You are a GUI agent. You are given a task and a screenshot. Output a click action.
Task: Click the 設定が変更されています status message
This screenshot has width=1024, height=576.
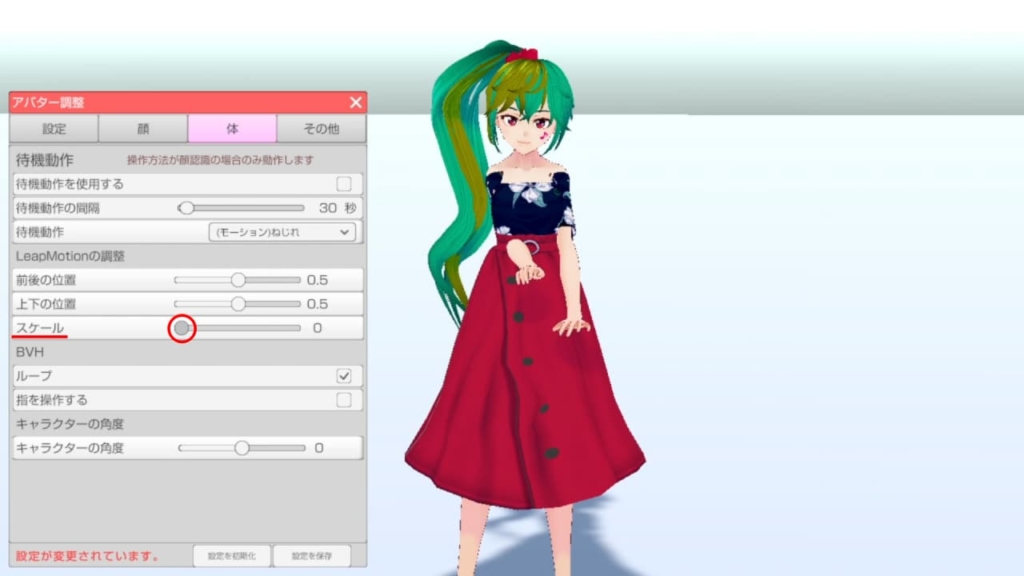click(x=88, y=556)
